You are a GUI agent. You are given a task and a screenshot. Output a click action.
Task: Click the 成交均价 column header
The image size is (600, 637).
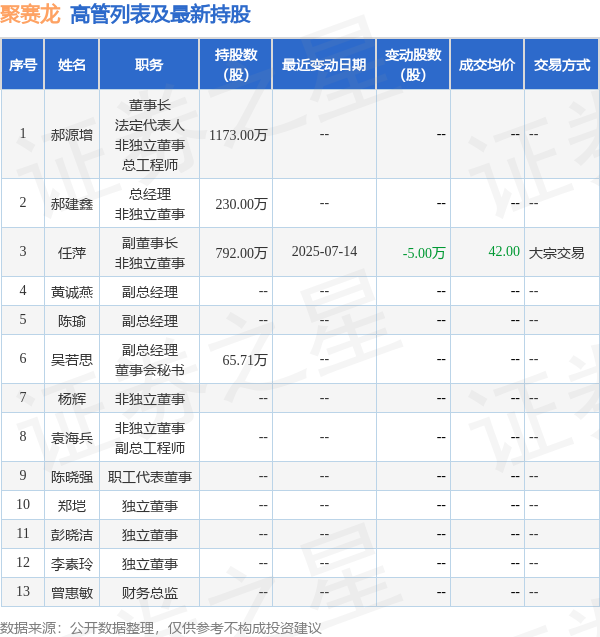coord(487,65)
